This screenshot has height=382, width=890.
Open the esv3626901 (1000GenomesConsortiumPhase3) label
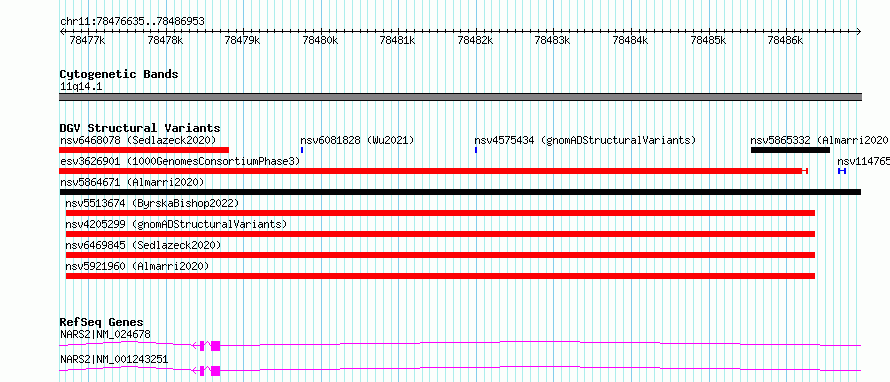tap(180, 161)
